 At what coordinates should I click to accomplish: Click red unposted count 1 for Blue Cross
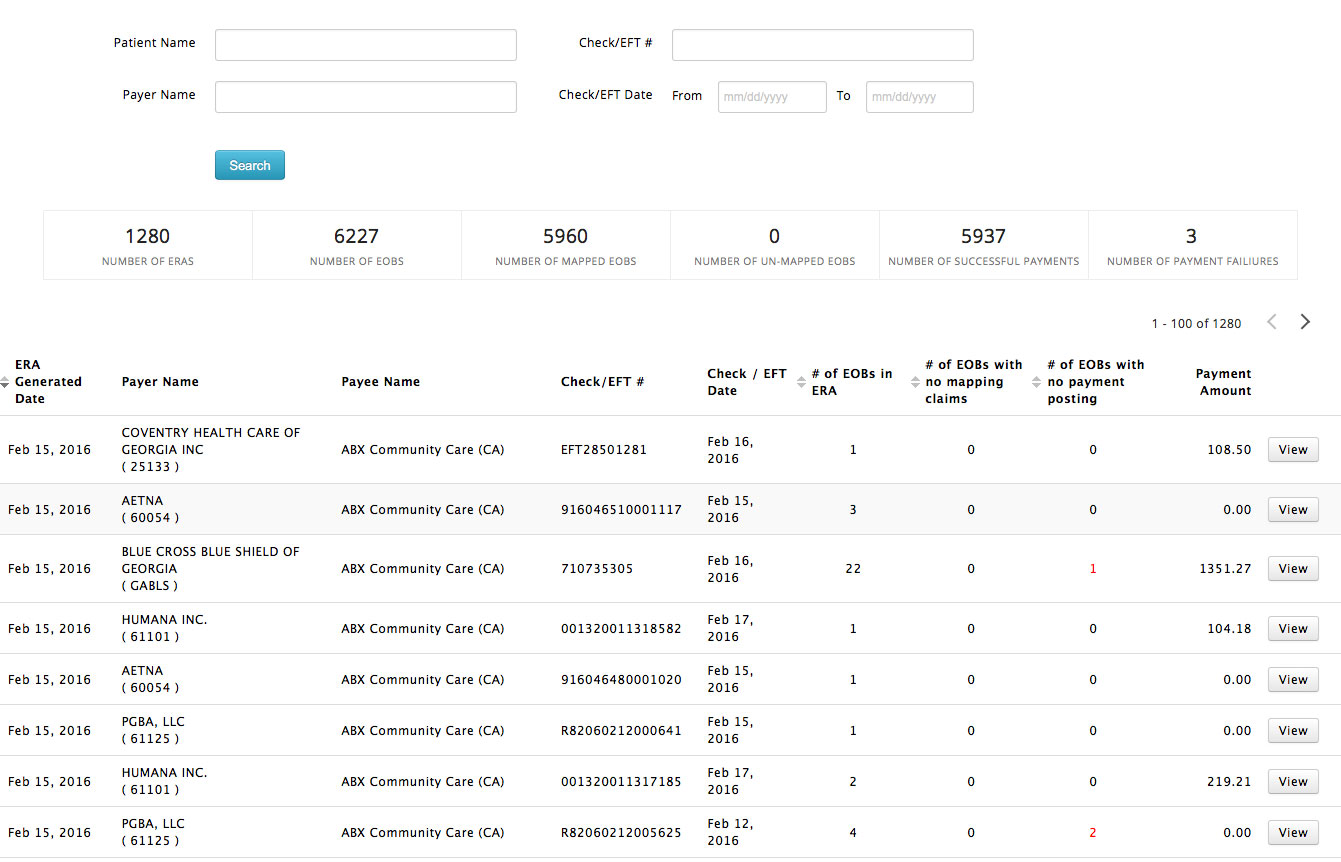point(1093,569)
